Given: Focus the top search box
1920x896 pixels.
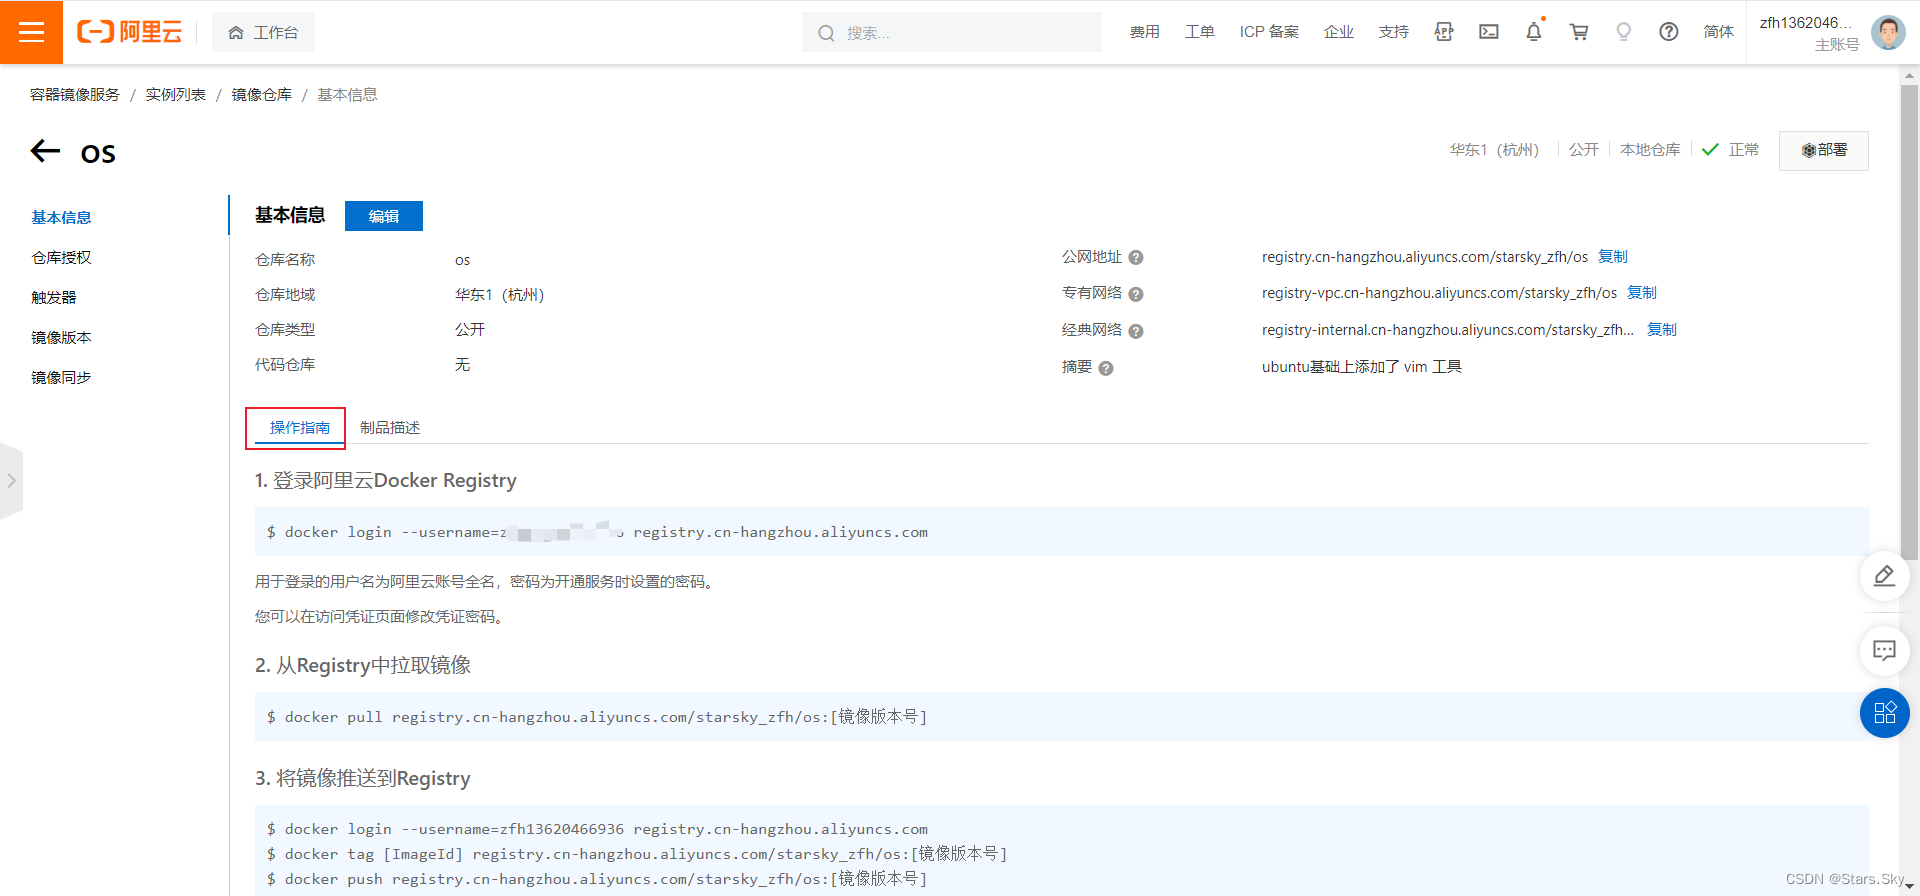Looking at the screenshot, I should (x=952, y=32).
